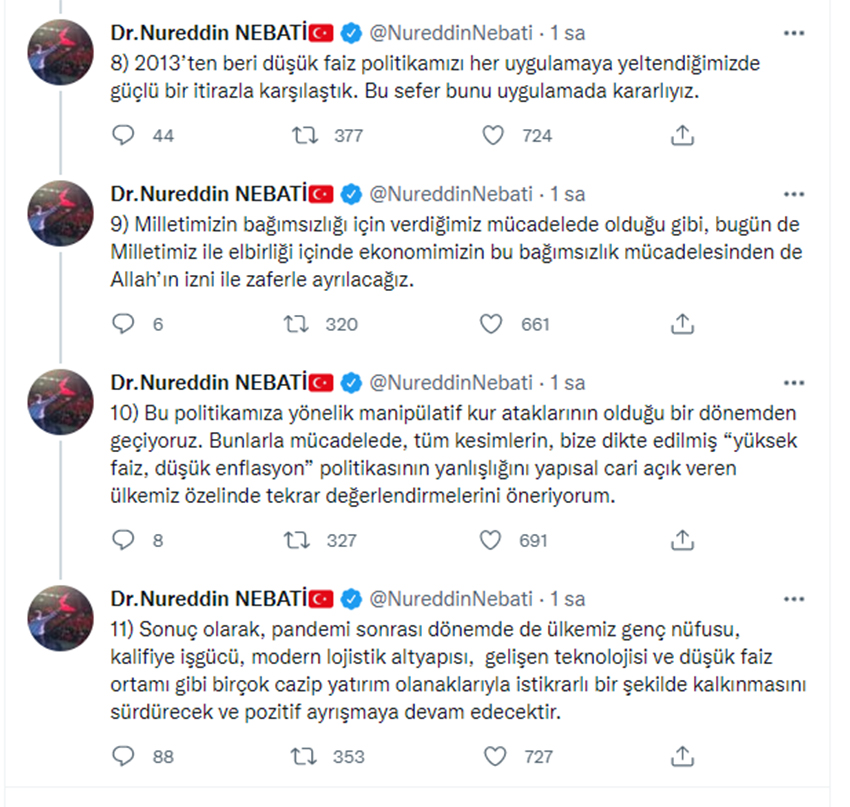Reply to tweet 11 with 88 replies
The image size is (850, 807).
pyautogui.click(x=123, y=756)
